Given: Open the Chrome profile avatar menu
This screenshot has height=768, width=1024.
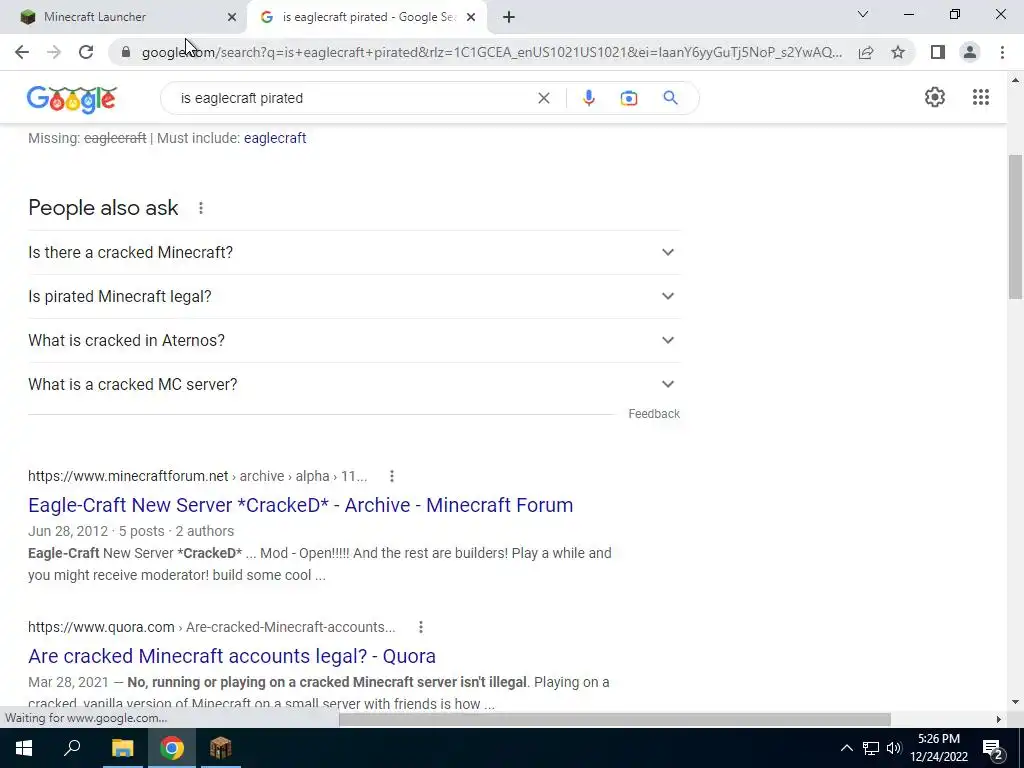Looking at the screenshot, I should (x=970, y=52).
